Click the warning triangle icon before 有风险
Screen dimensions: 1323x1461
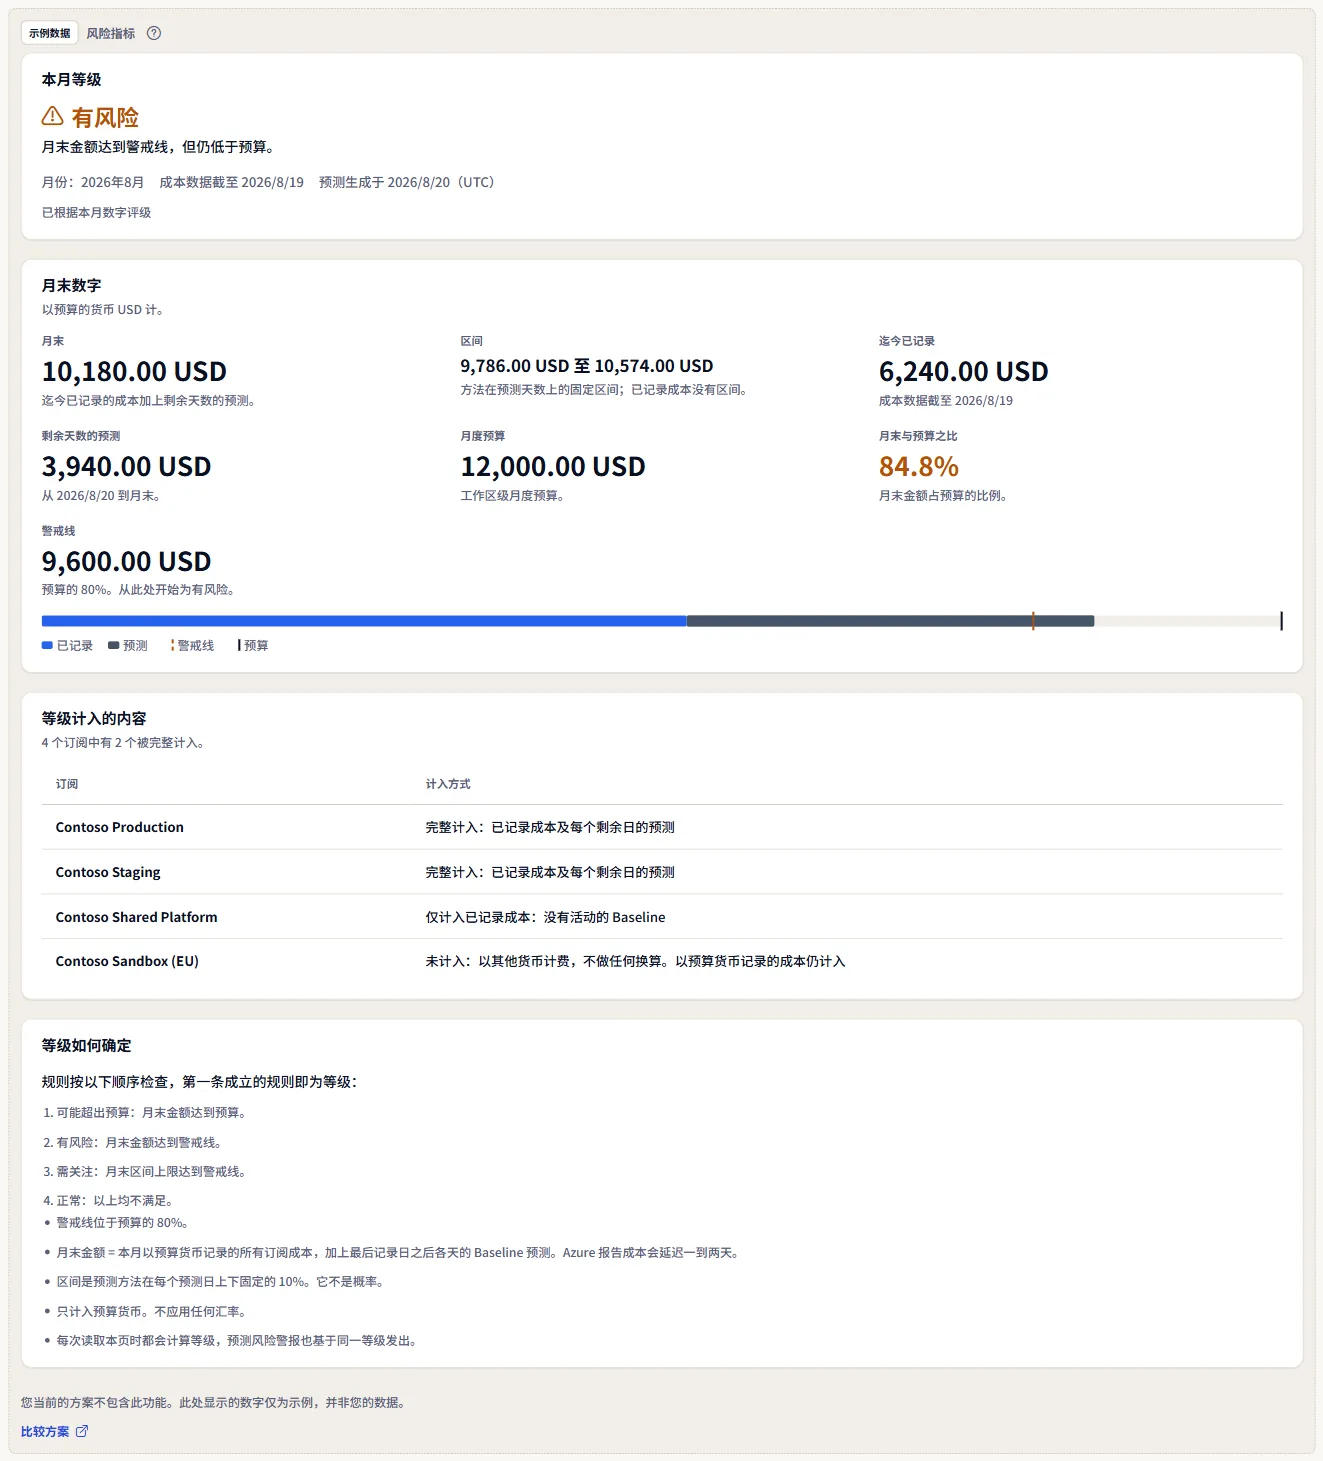click(52, 117)
